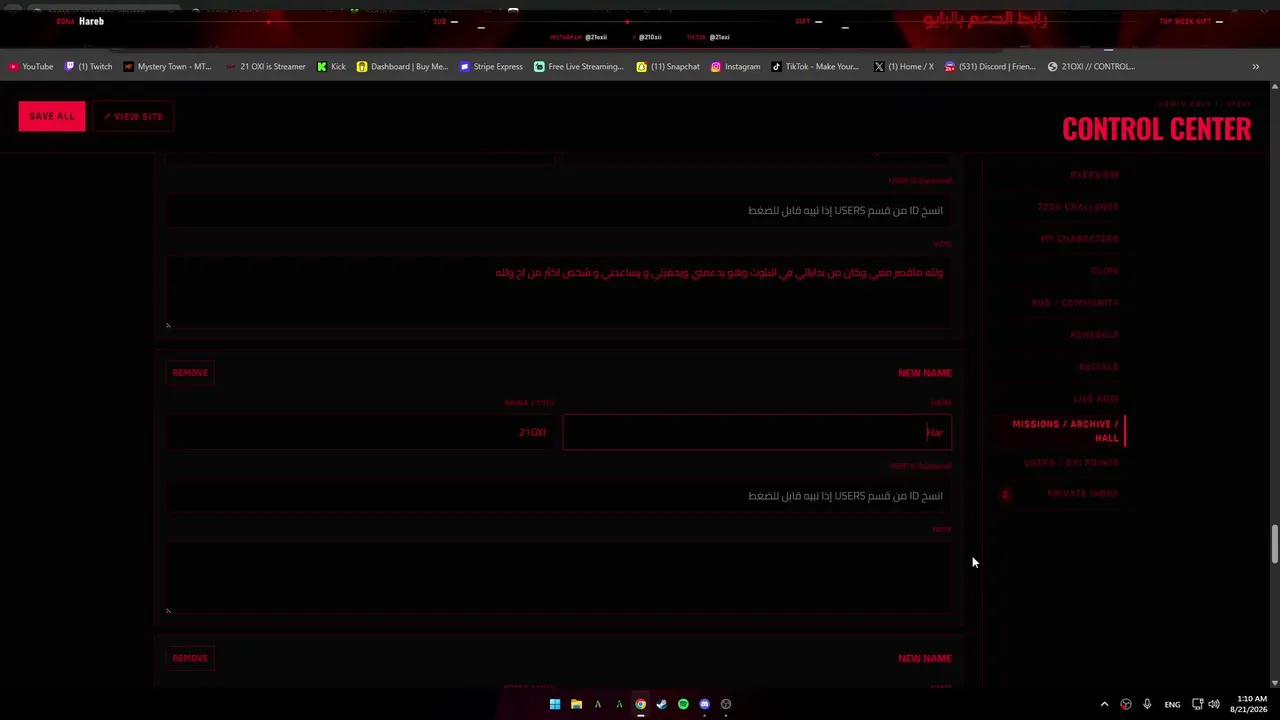Open the network tray icon
The height and width of the screenshot is (720, 1280).
[x=1197, y=704]
